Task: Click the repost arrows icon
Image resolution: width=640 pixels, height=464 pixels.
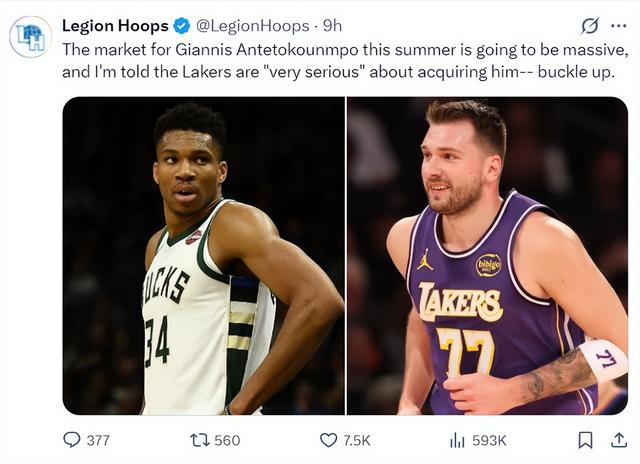Action: [199, 440]
